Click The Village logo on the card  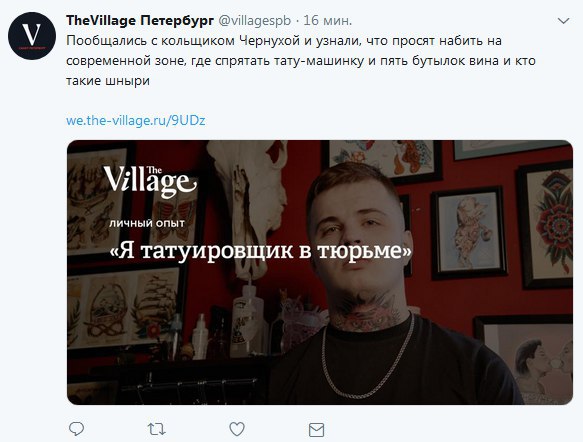[x=150, y=181]
